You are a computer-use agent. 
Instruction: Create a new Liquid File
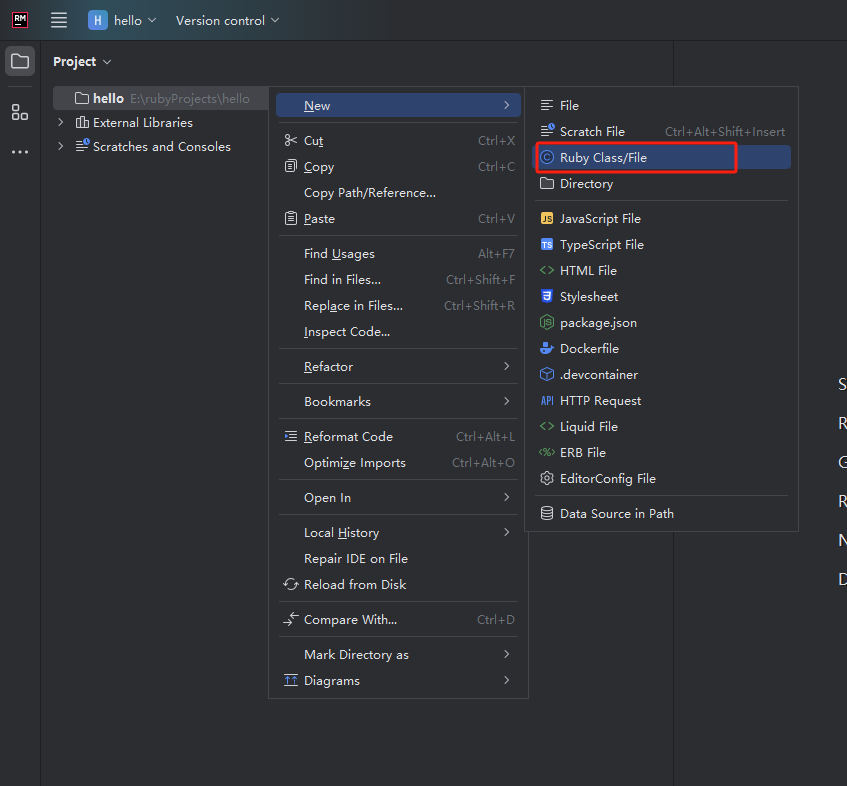[x=661, y=426]
